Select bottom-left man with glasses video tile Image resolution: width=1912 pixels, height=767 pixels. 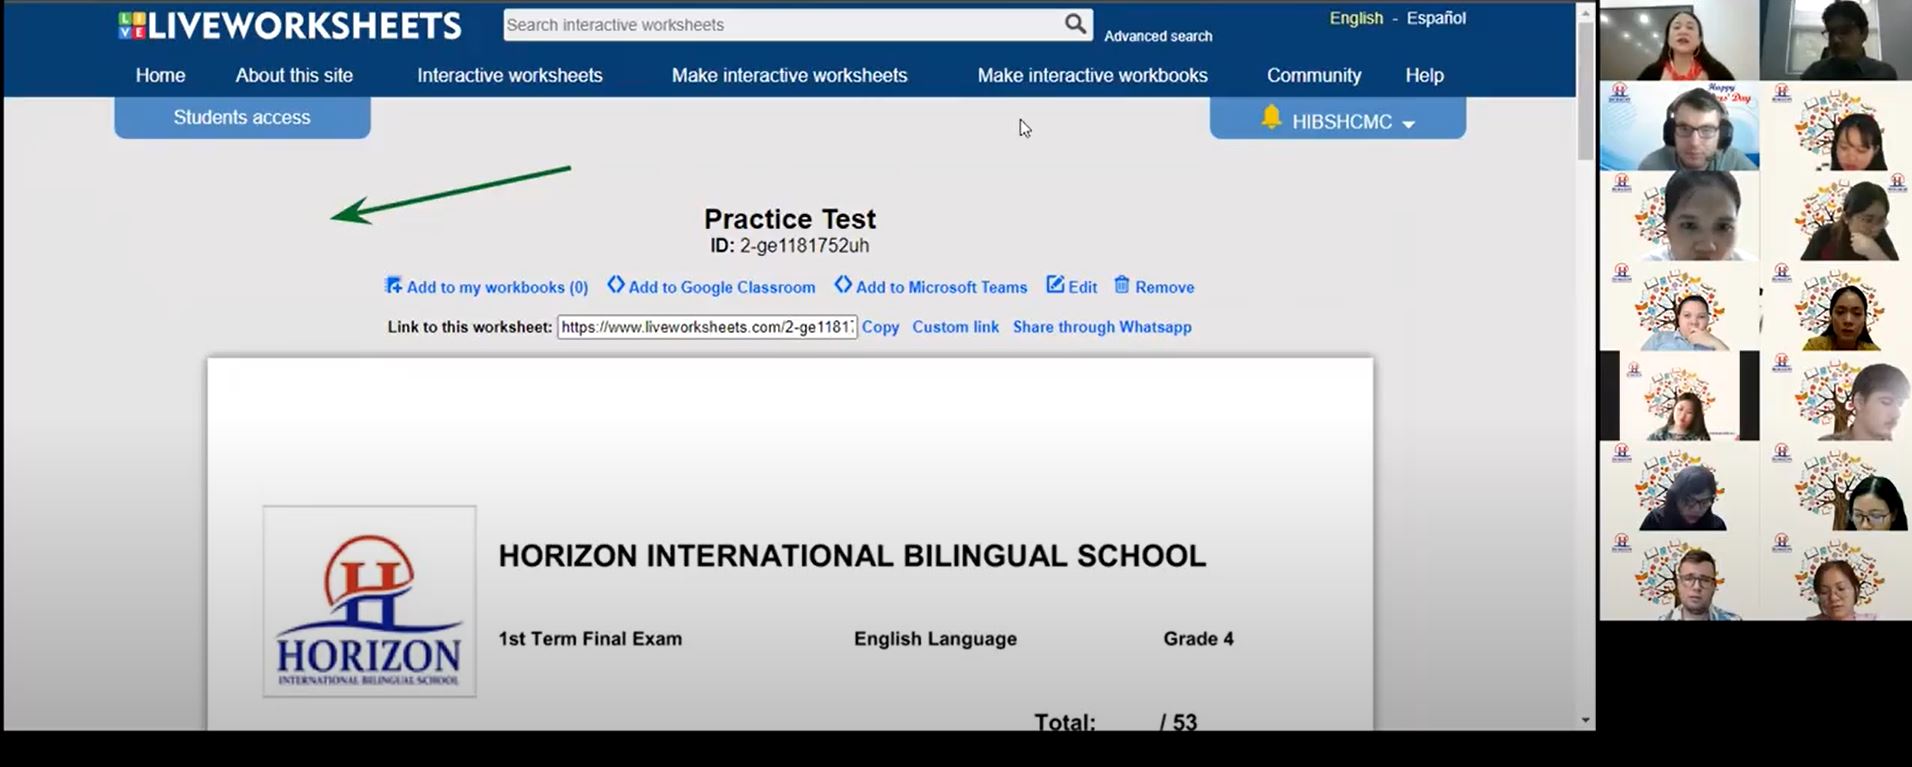point(1679,576)
